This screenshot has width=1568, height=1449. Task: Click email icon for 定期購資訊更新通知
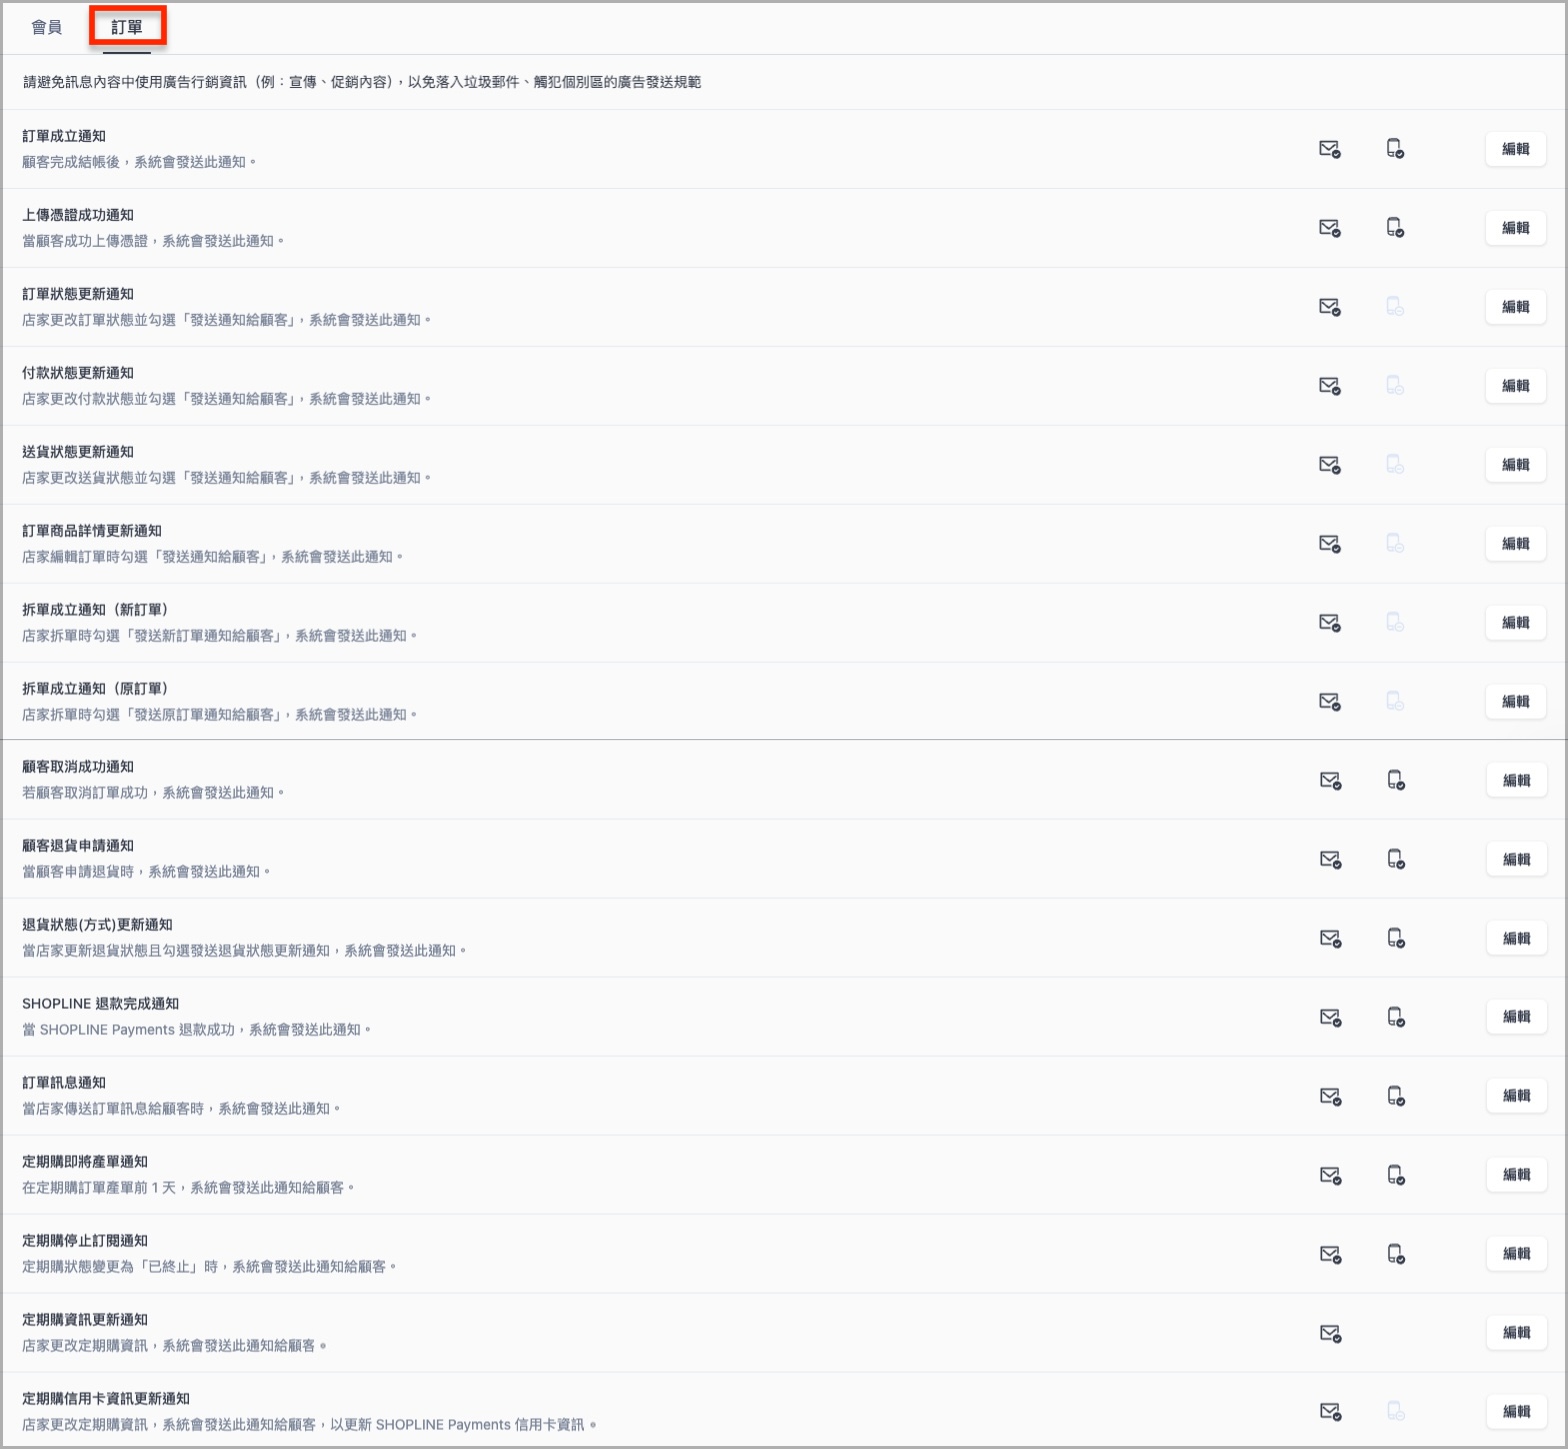tap(1330, 1334)
